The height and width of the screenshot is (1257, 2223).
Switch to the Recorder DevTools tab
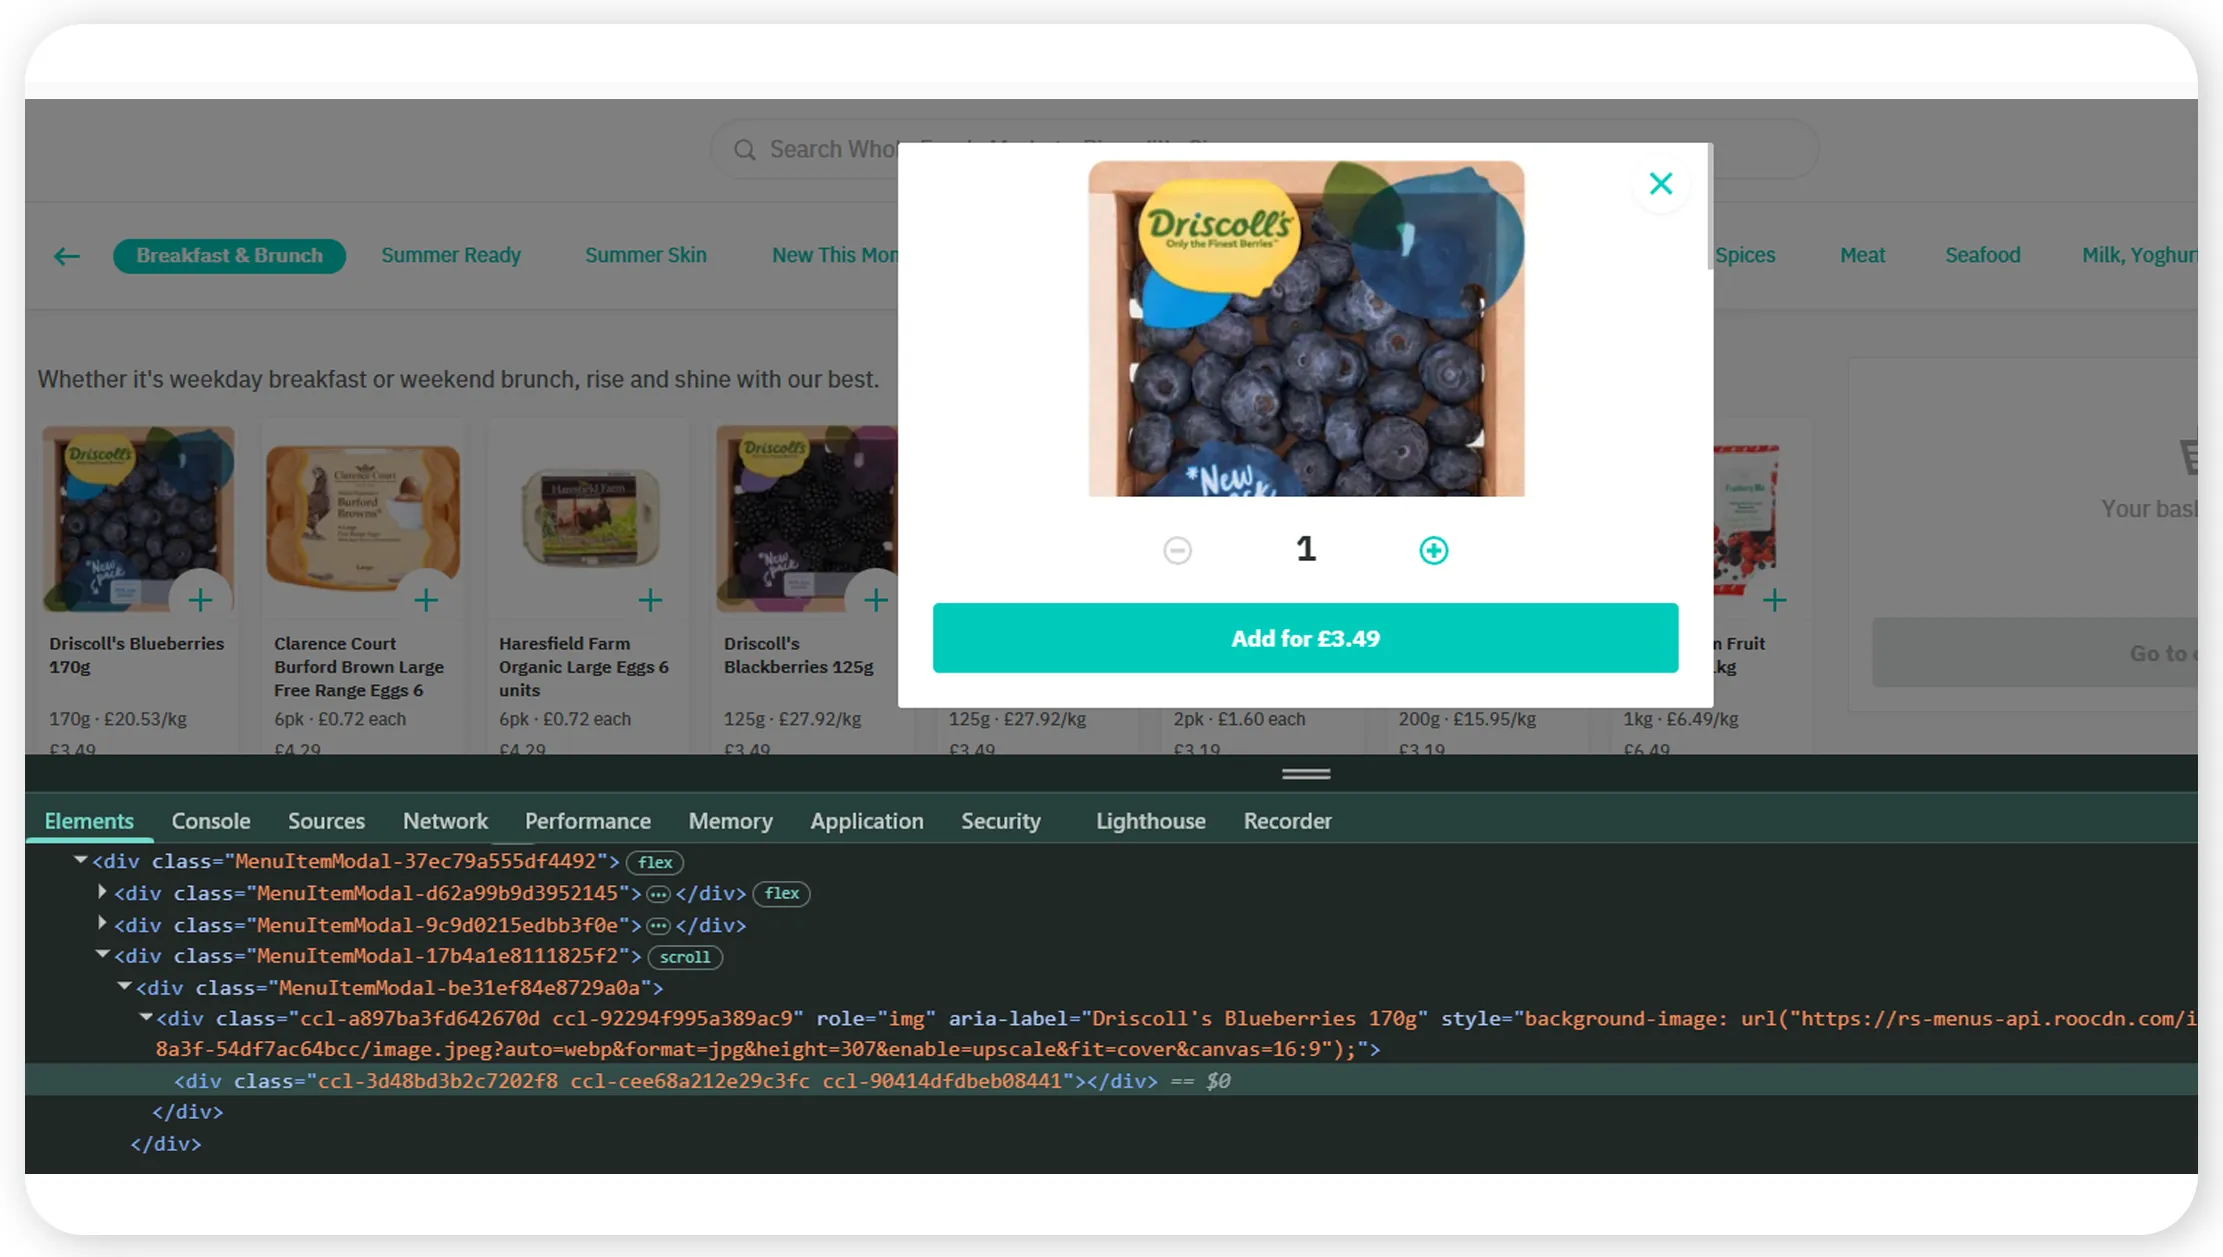1287,821
